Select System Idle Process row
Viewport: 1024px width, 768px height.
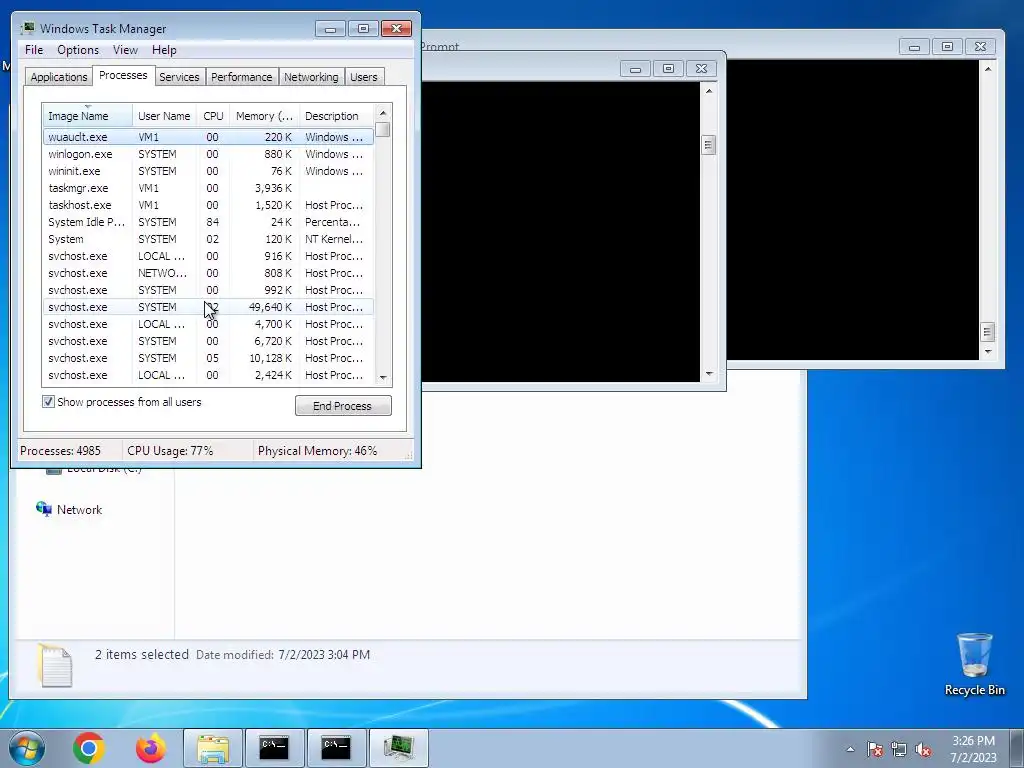pos(208,222)
